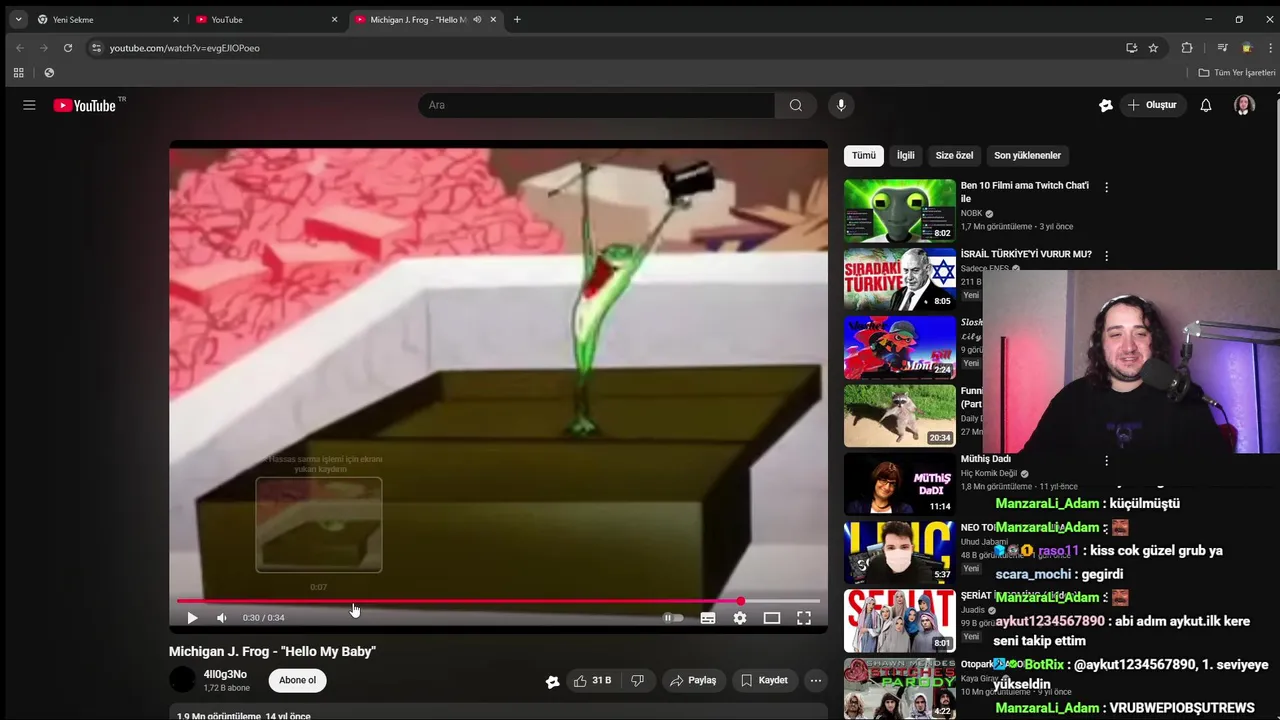Viewport: 1280px width, 720px height.
Task: Open options for 'Müthiş Dadı' video
Action: 1106,460
